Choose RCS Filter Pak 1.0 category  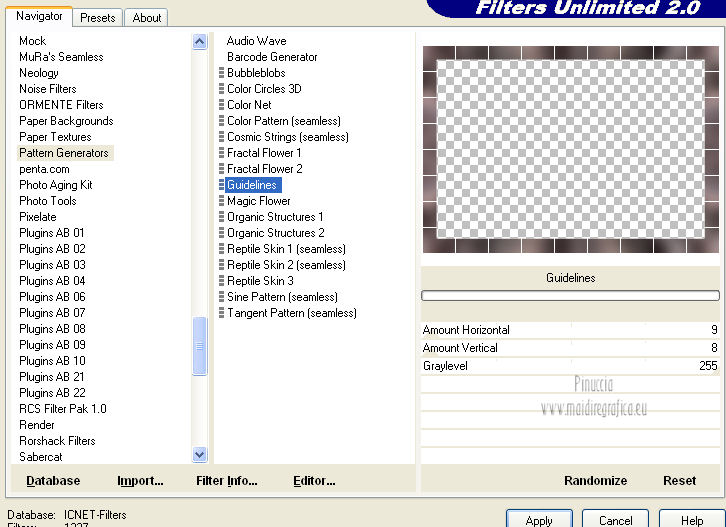click(63, 409)
